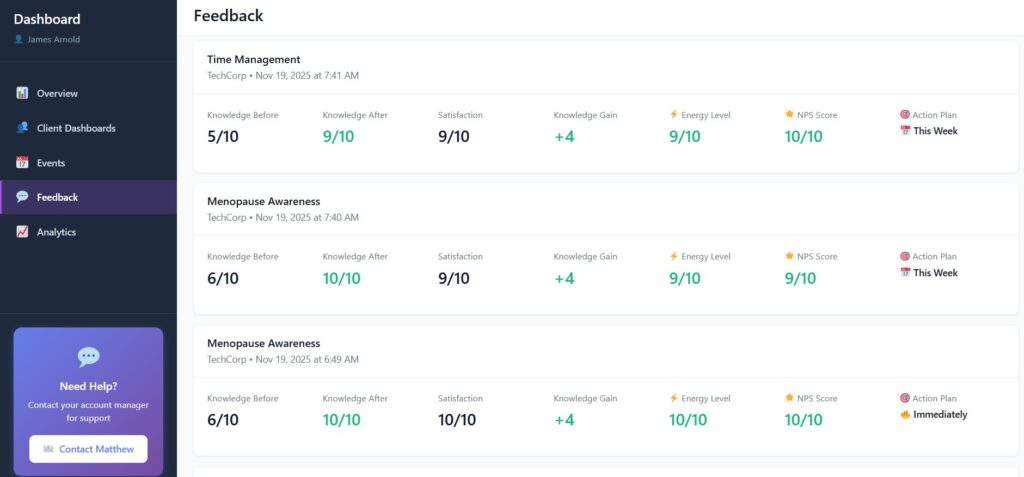The width and height of the screenshot is (1024, 477).
Task: Open the Events page
Action: pyautogui.click(x=51, y=163)
